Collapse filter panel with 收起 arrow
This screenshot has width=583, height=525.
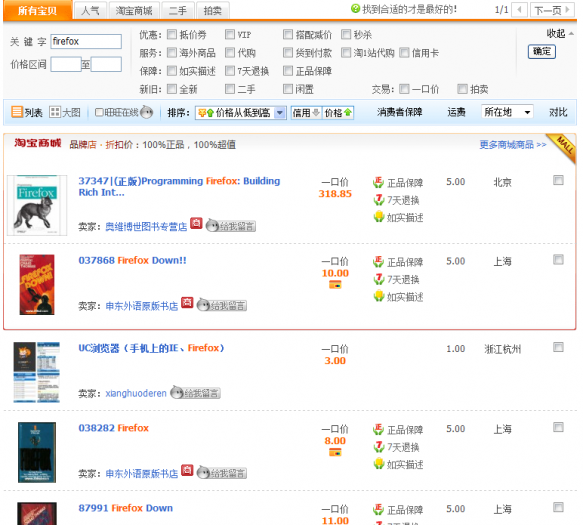click(x=560, y=33)
